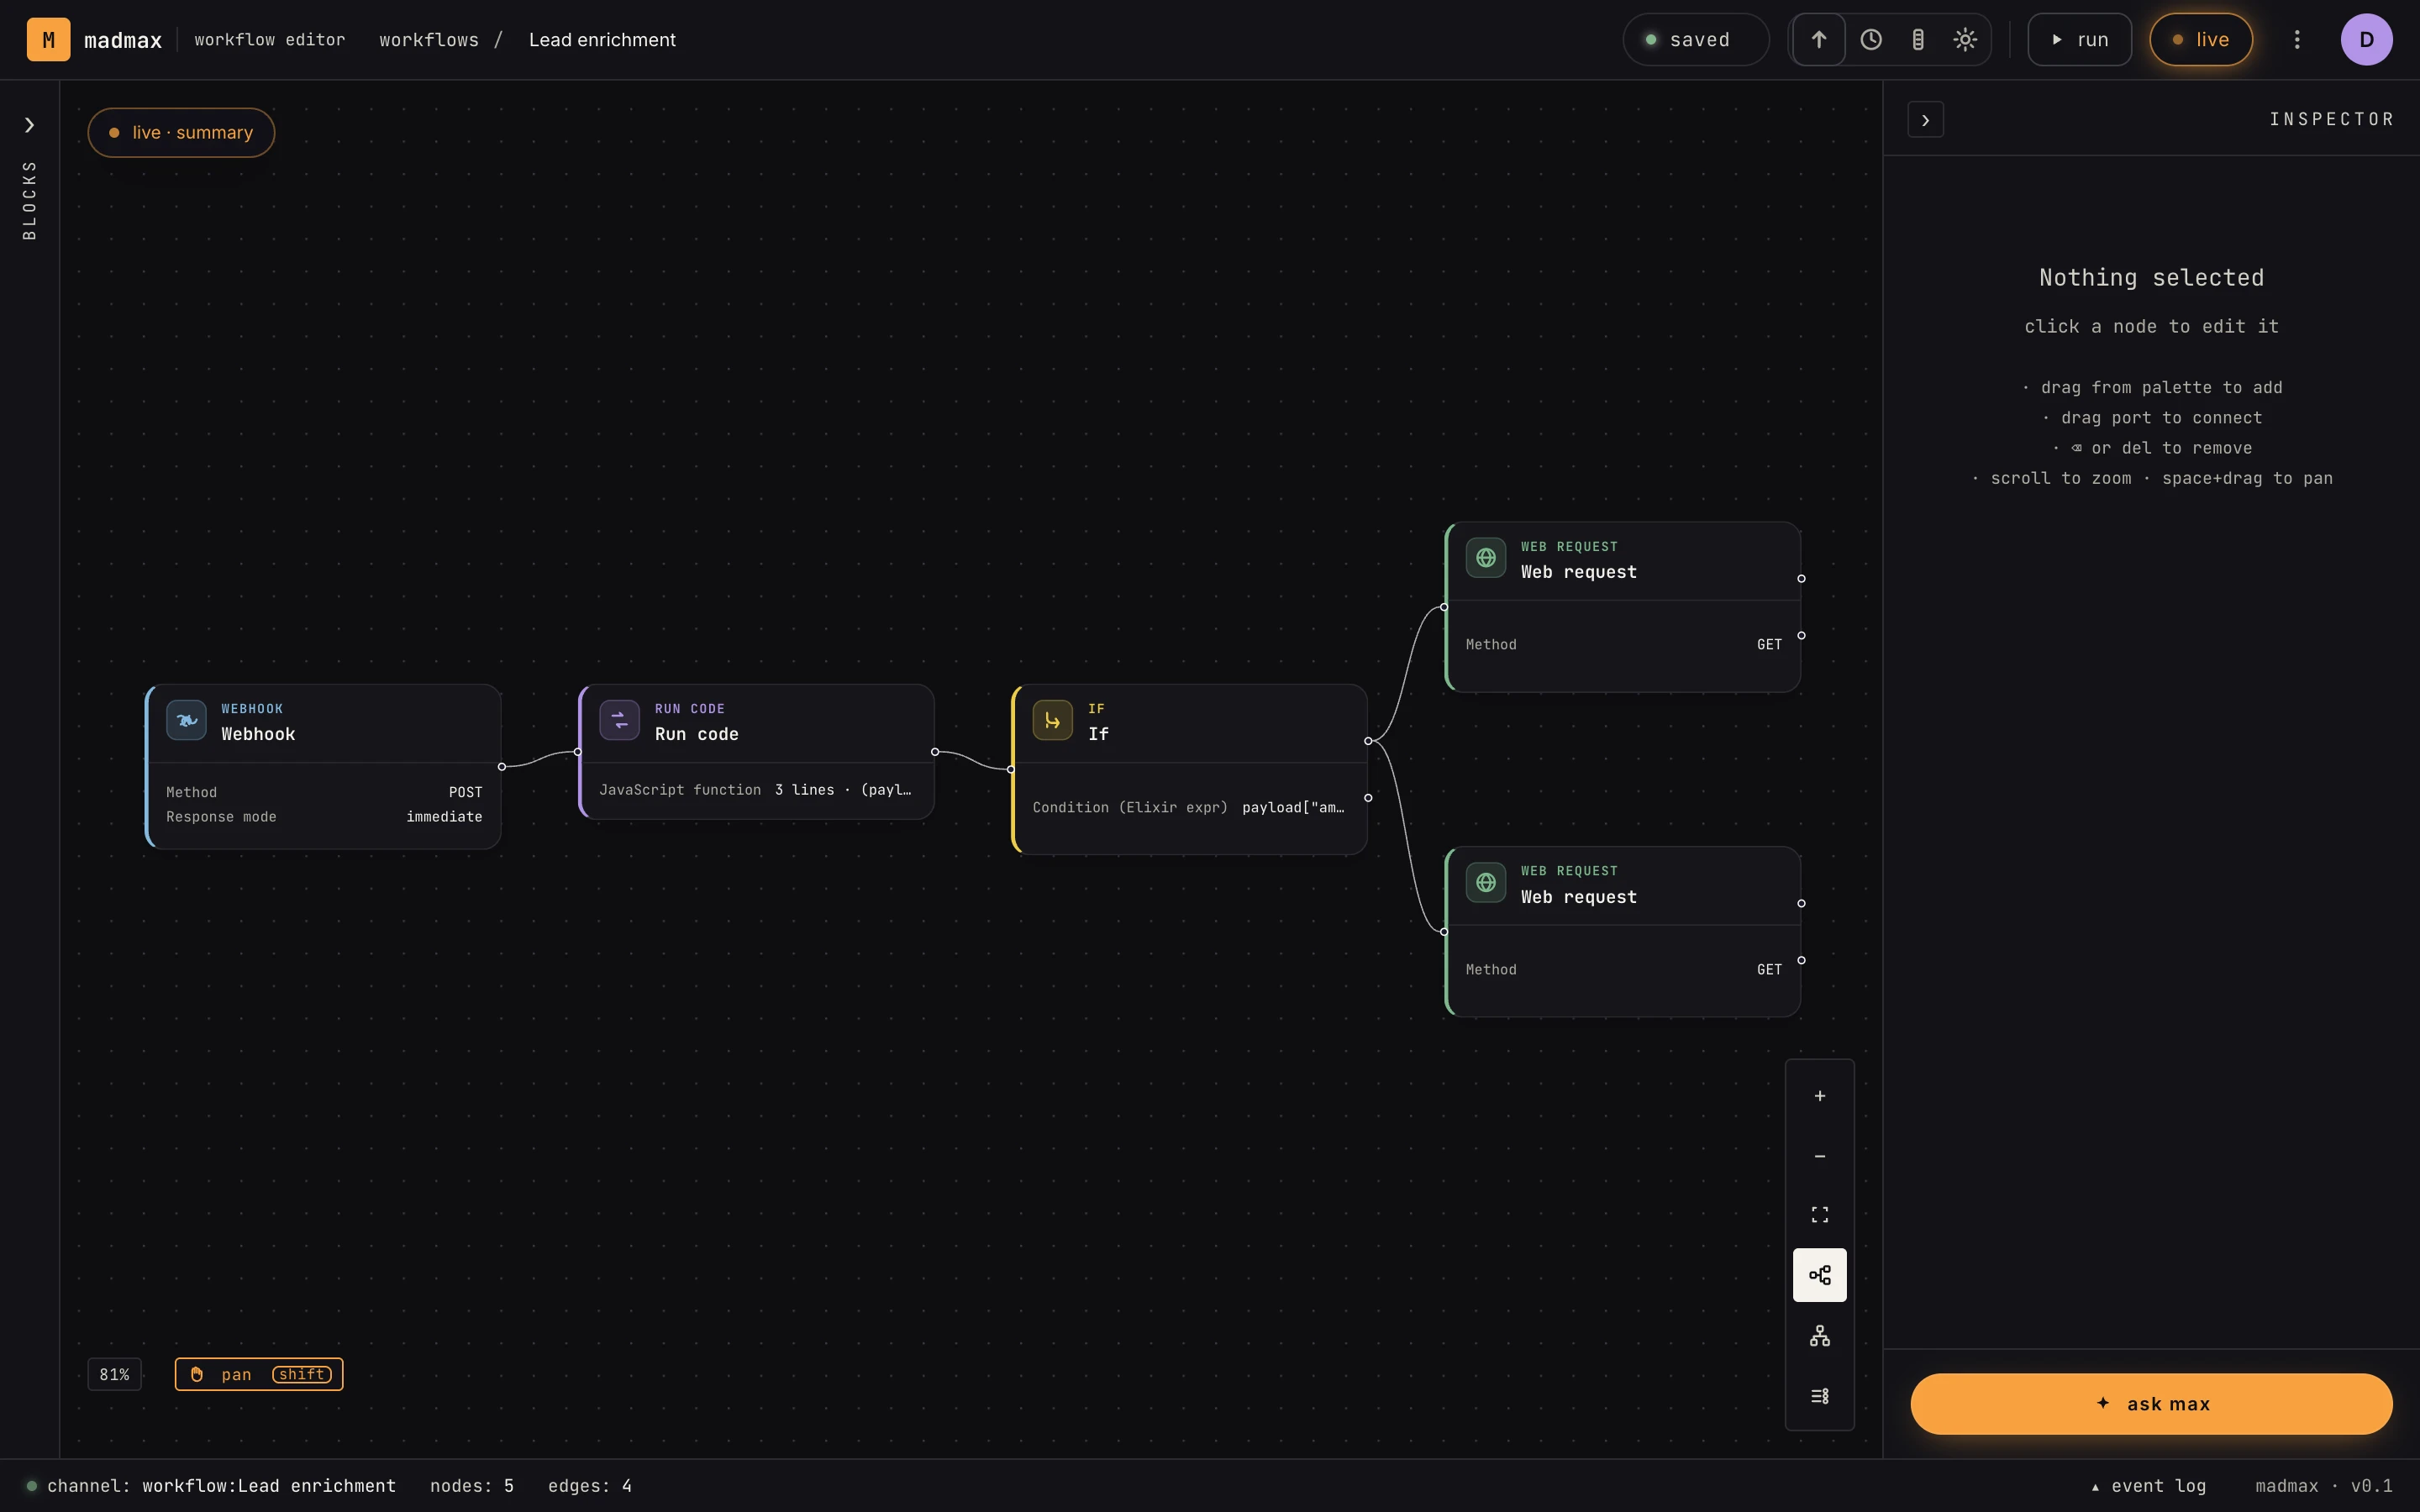Click the bottom Web request input port
This screenshot has height=1512, width=2420.
1444,932
